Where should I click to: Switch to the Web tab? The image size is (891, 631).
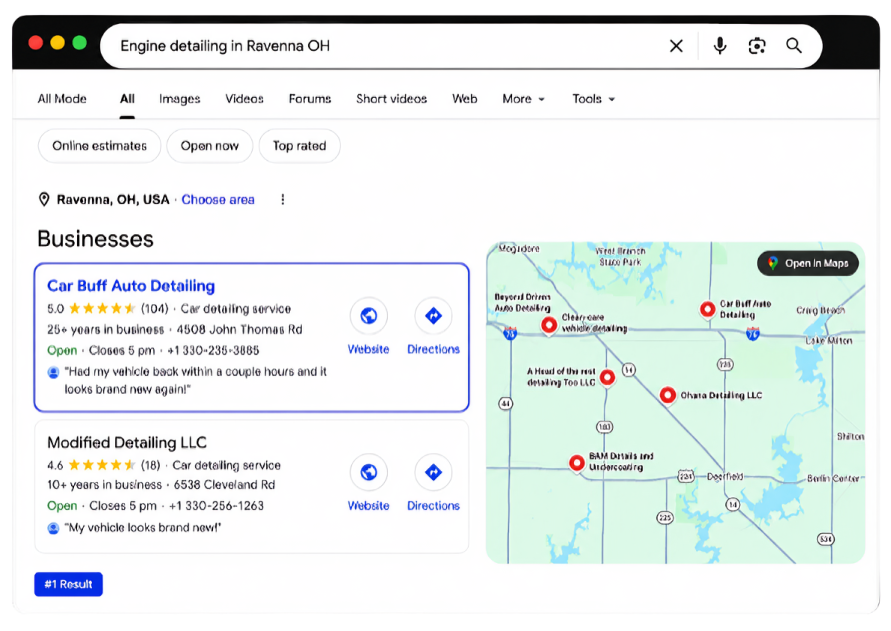click(464, 99)
